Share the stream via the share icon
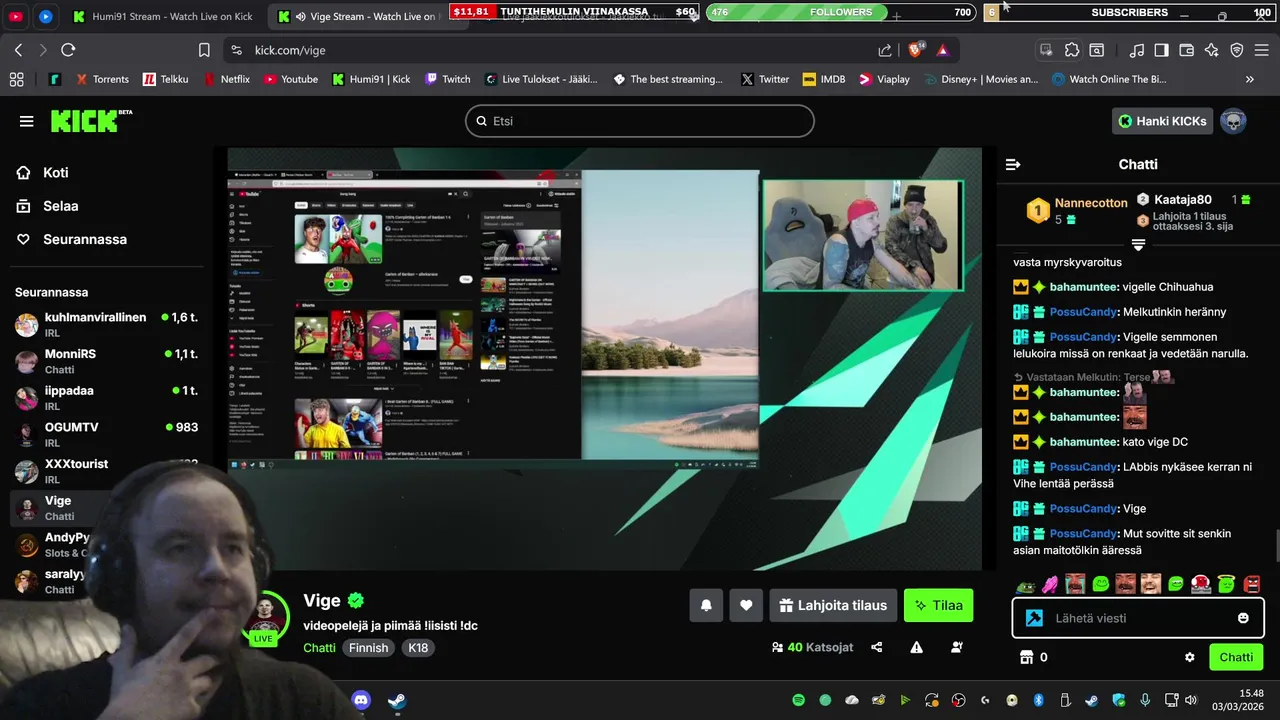Viewport: 1280px width, 720px height. click(x=877, y=647)
